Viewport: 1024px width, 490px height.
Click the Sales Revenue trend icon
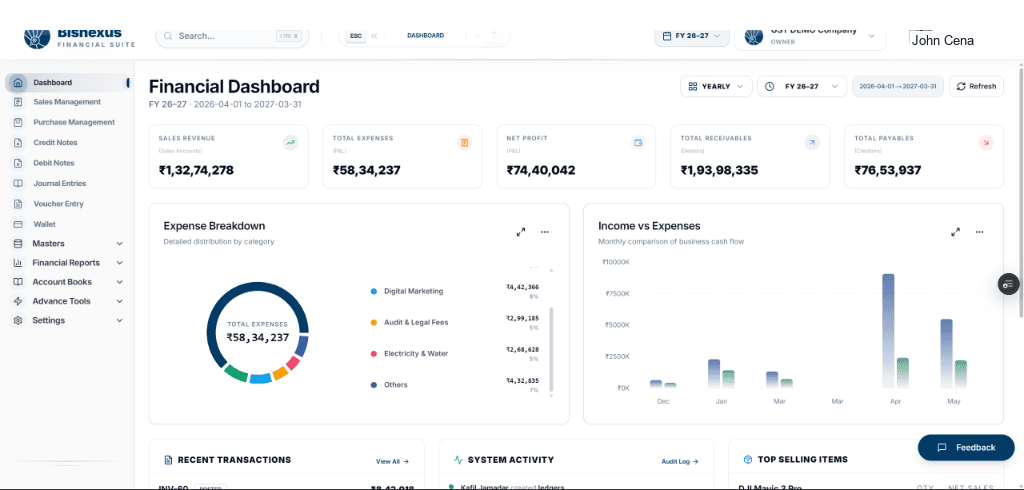[291, 142]
